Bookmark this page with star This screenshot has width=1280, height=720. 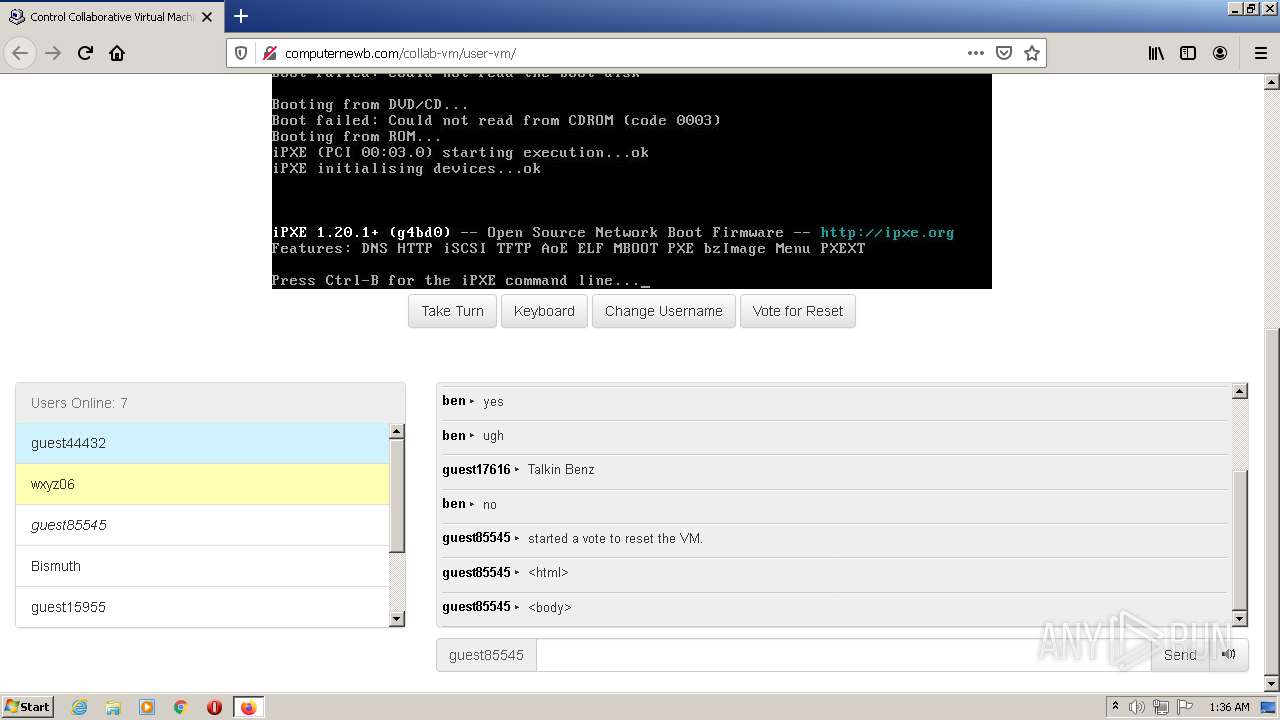pos(1032,53)
